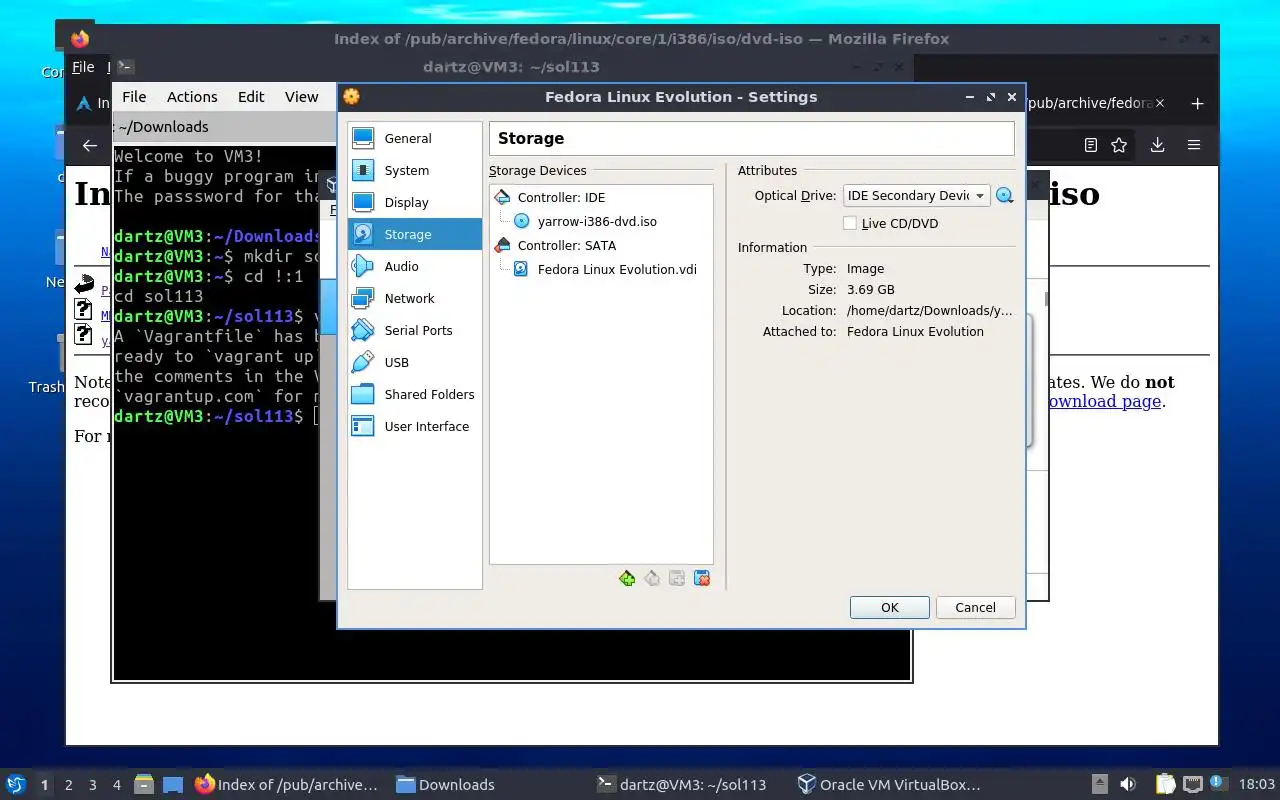Image resolution: width=1280 pixels, height=800 pixels.
Task: Click Firefox back arrow button
Action: (x=90, y=145)
